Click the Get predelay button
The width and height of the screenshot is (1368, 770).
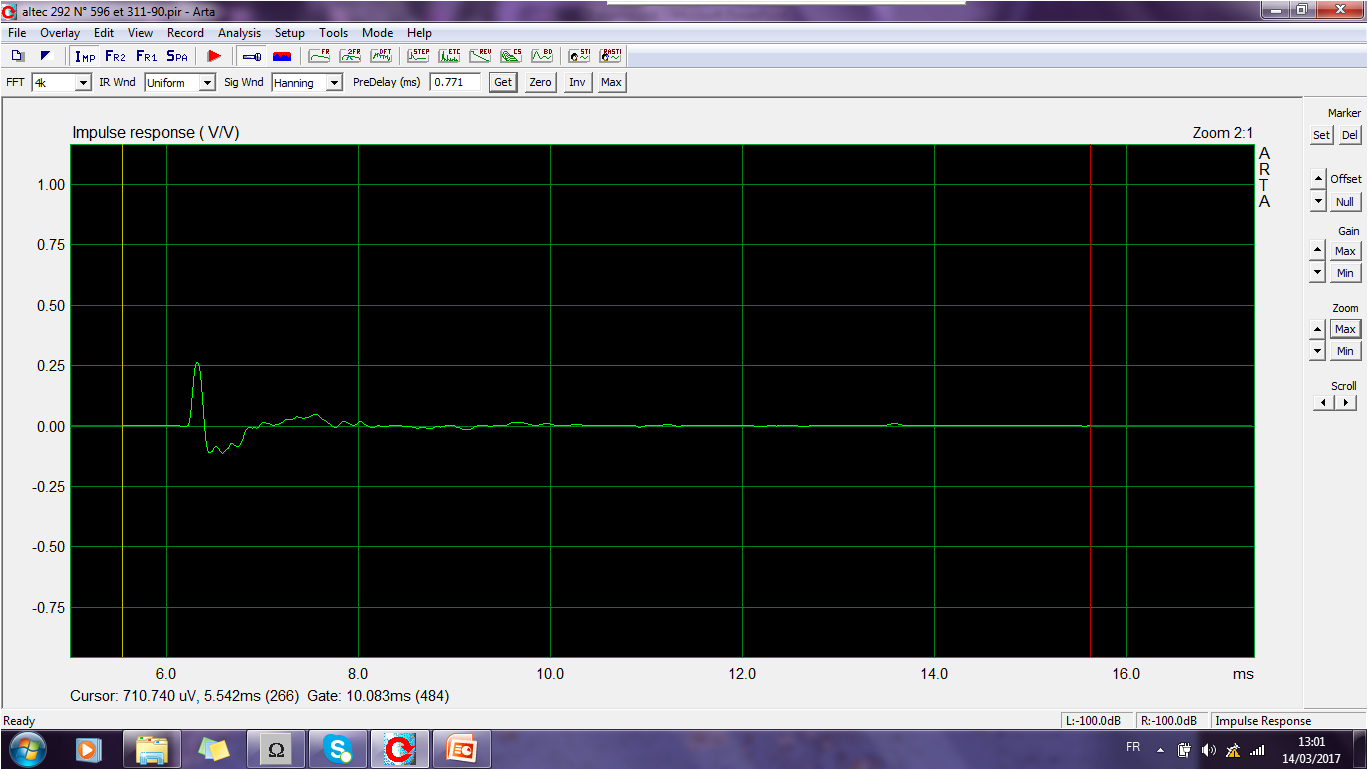[503, 83]
